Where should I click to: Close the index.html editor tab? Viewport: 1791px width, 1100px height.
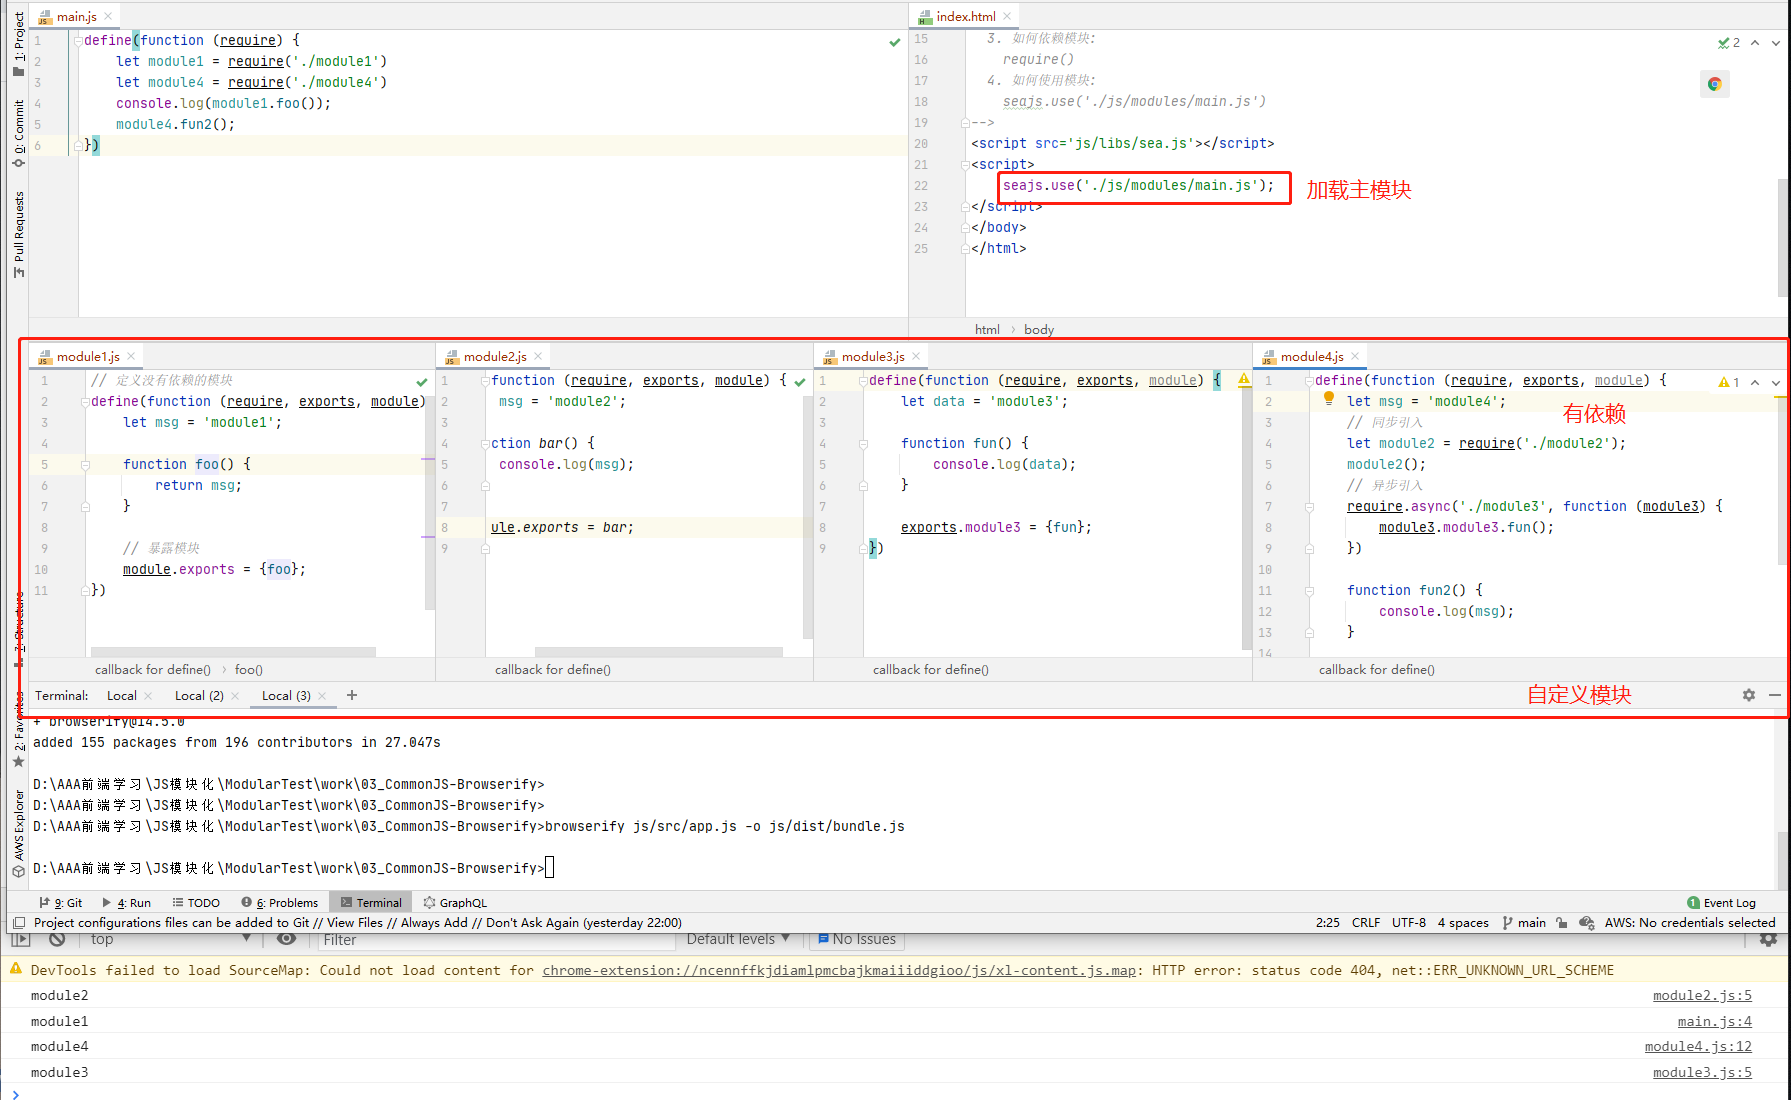click(1007, 16)
